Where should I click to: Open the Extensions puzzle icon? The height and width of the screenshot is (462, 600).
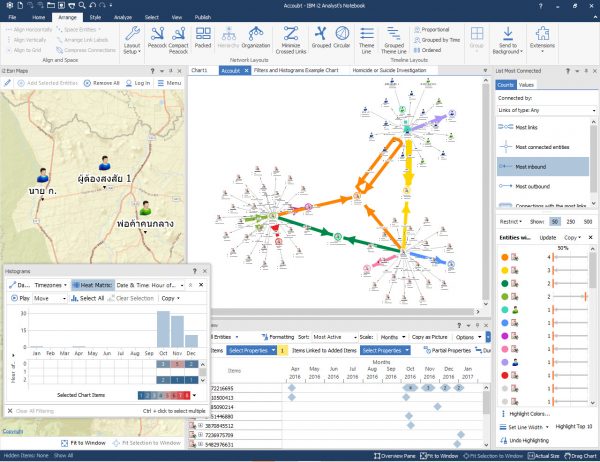click(542, 34)
